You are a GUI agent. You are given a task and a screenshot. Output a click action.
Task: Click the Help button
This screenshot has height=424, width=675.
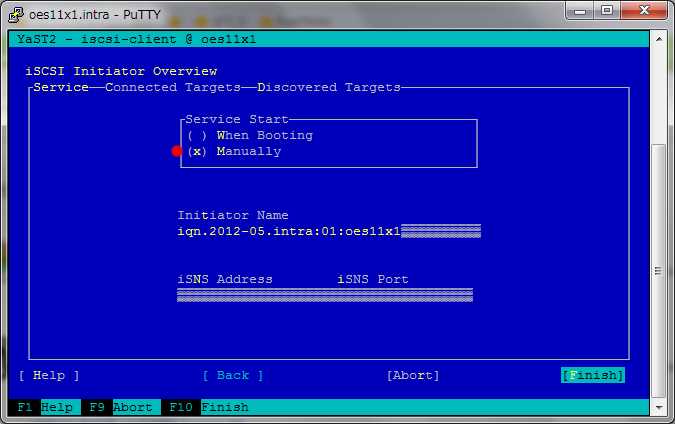tap(49, 375)
